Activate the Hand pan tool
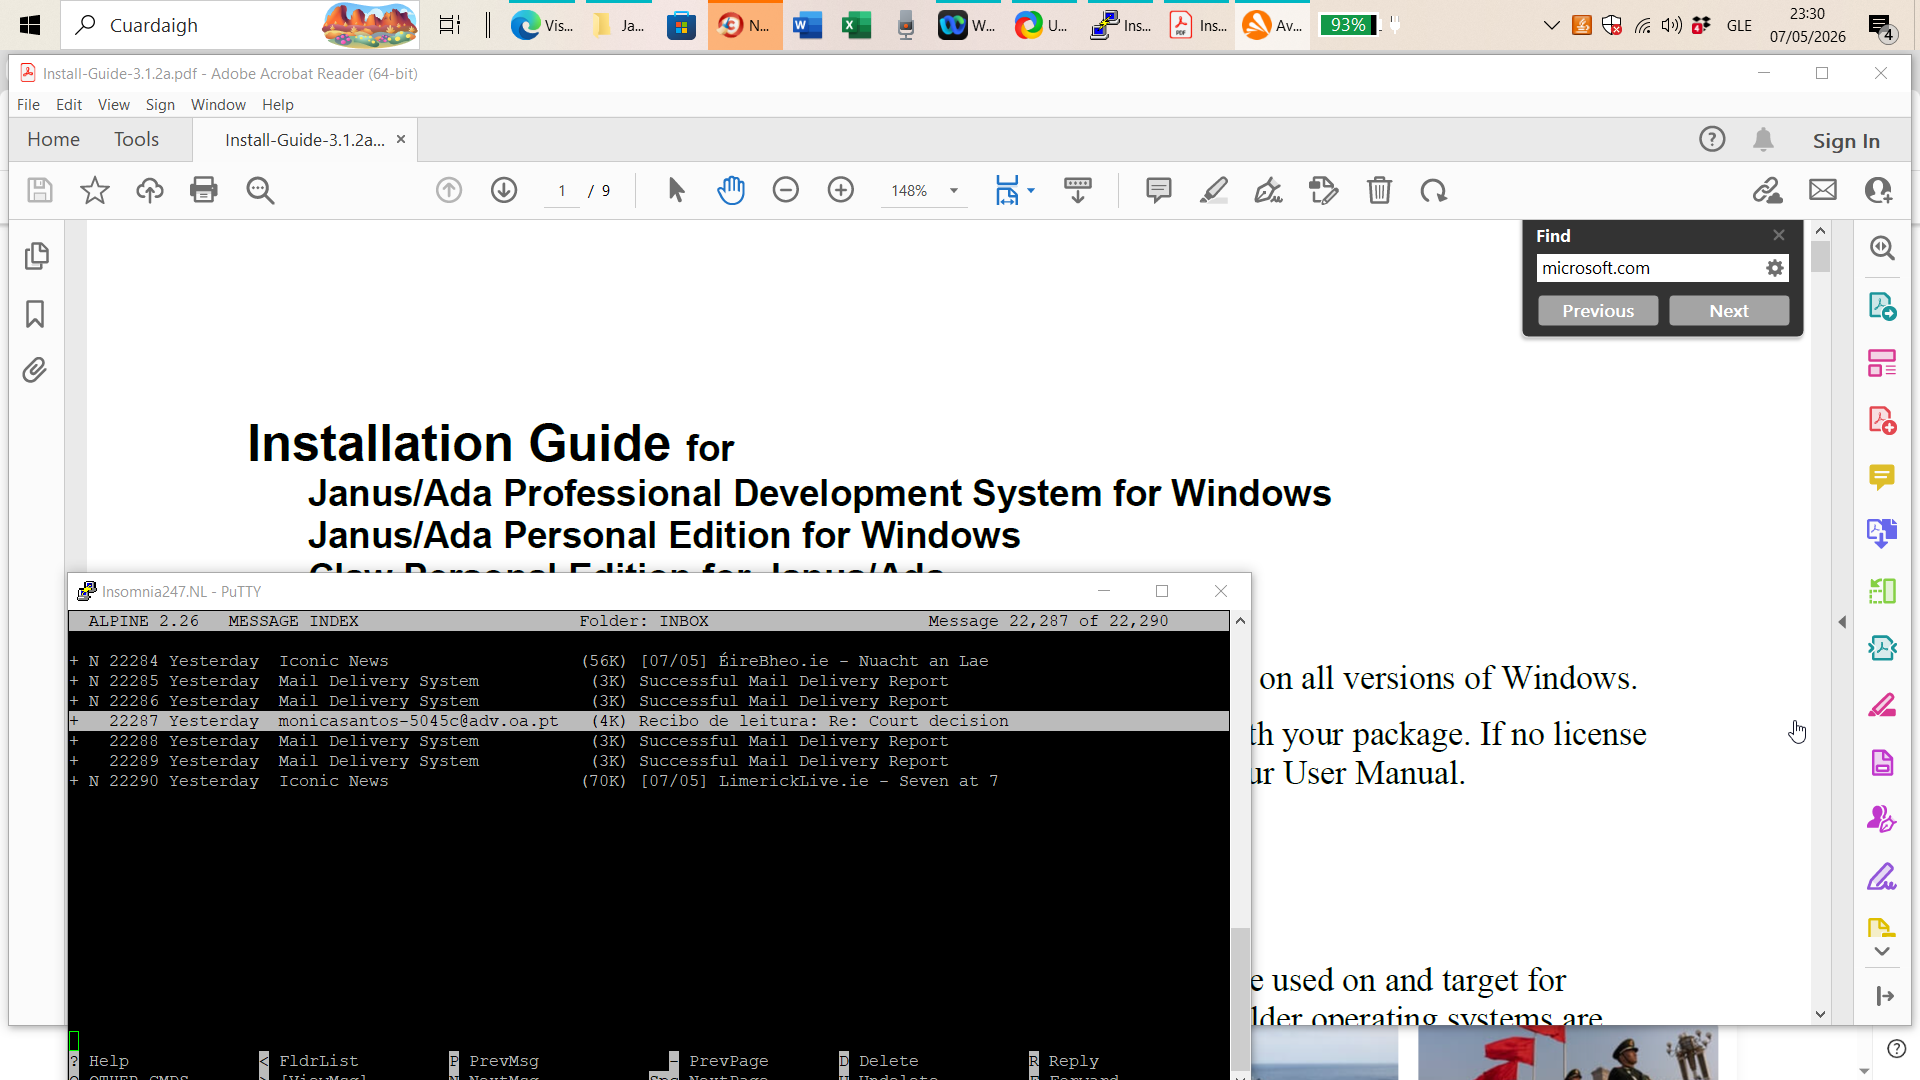1920x1080 pixels. click(x=731, y=190)
